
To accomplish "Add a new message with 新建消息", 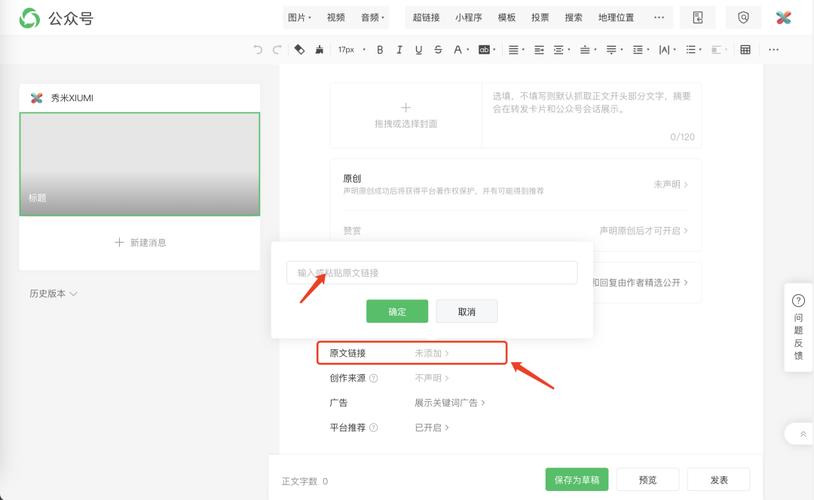I will click(140, 242).
